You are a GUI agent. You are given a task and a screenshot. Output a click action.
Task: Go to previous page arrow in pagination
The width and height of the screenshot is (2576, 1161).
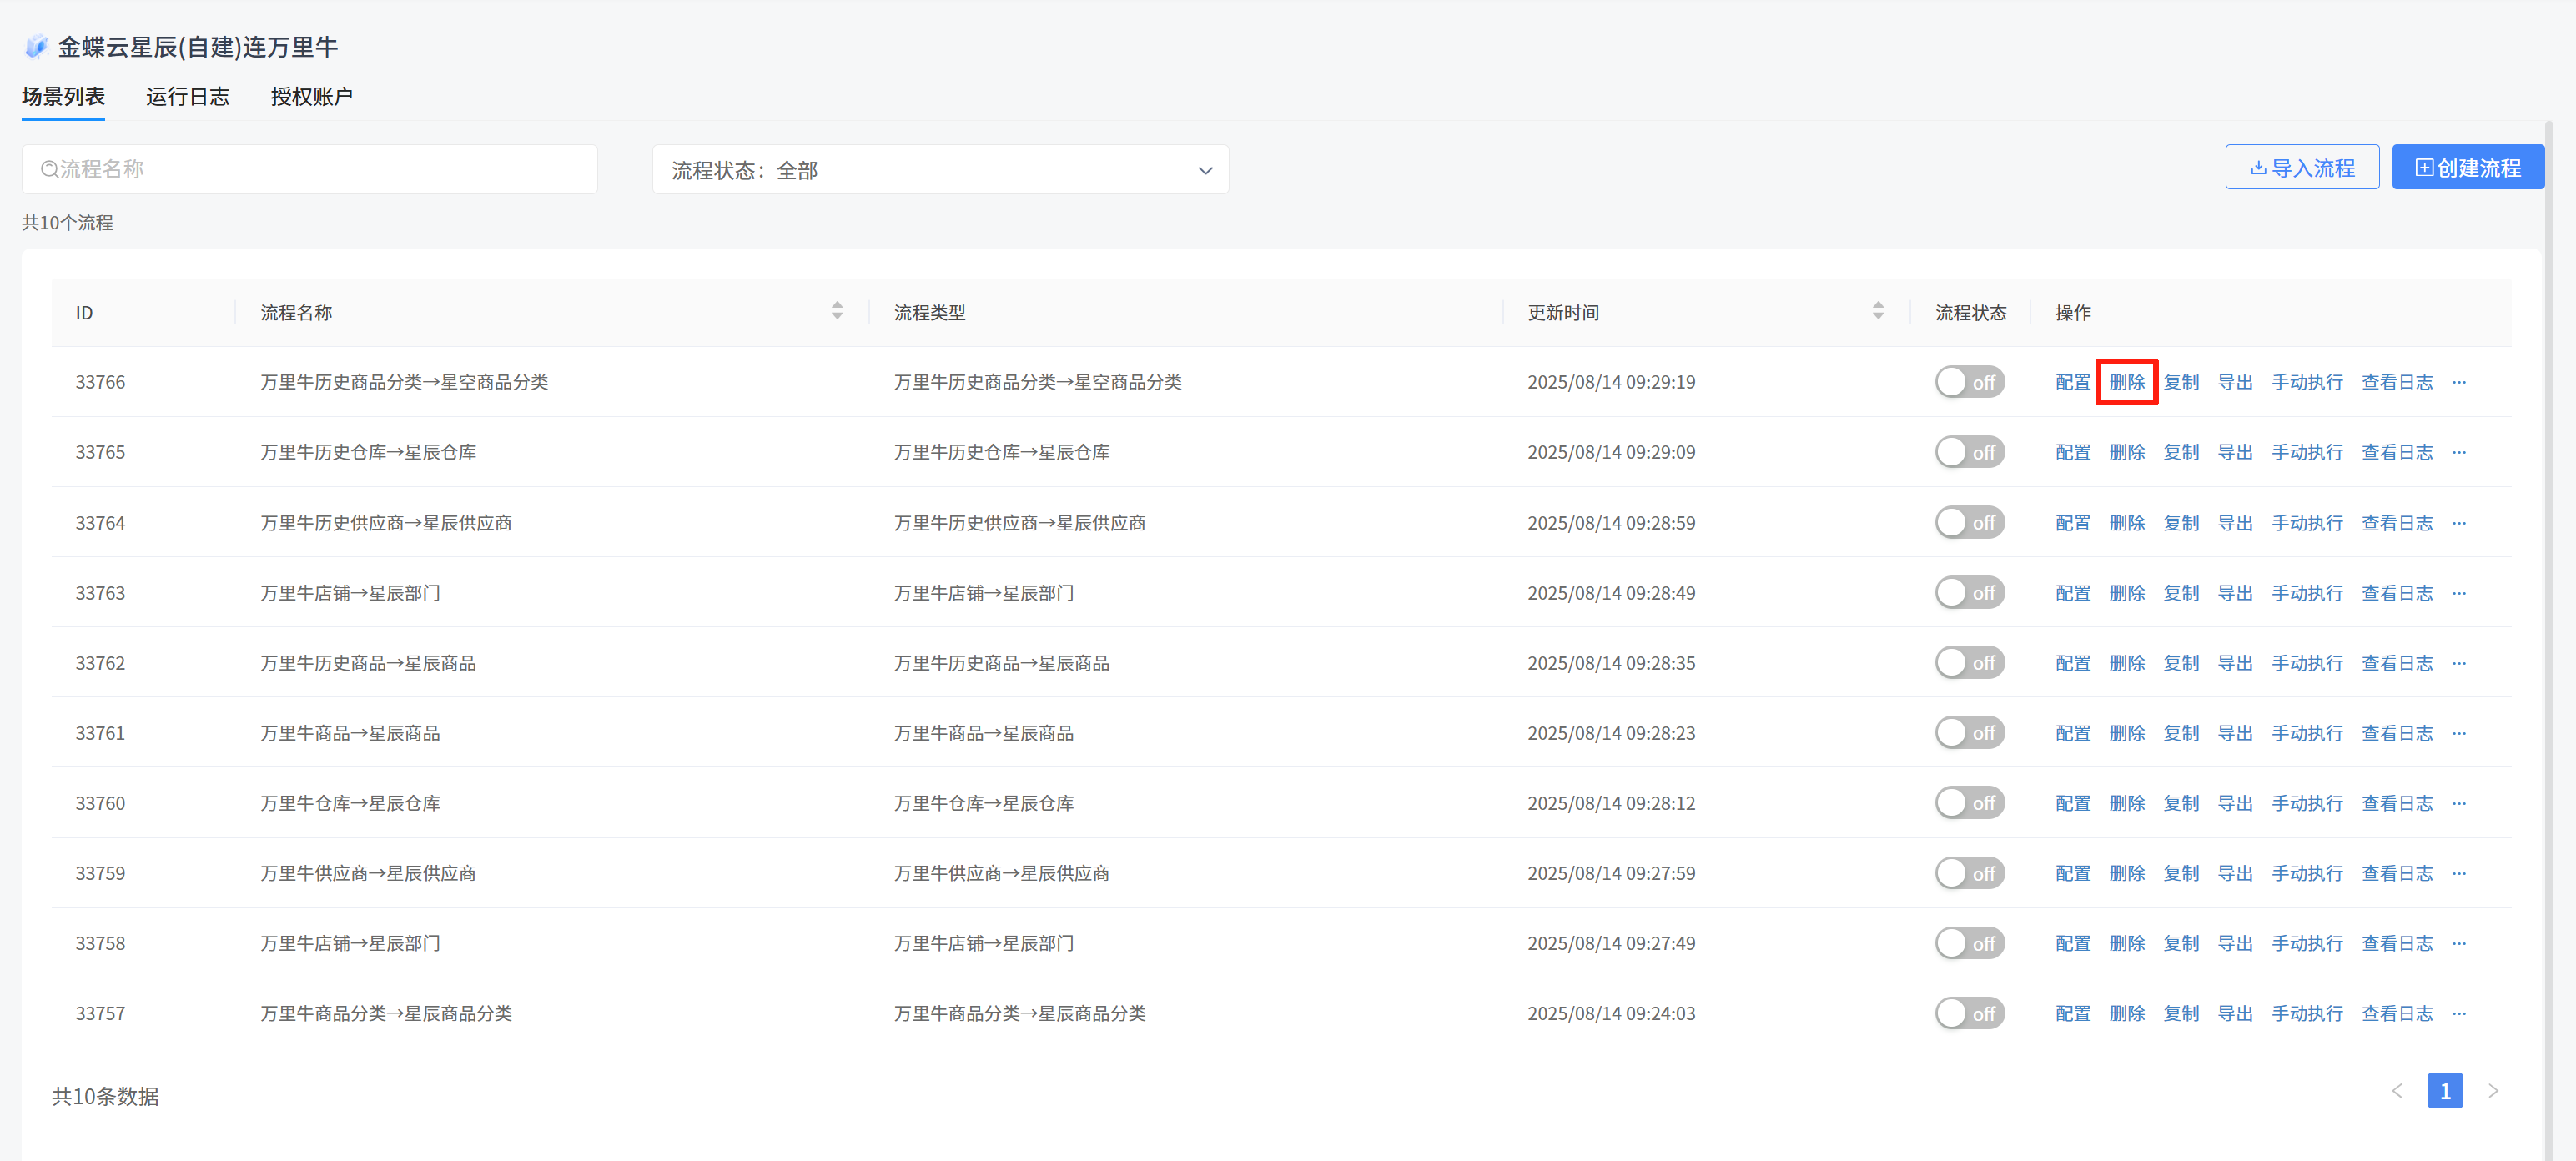click(x=2397, y=1091)
